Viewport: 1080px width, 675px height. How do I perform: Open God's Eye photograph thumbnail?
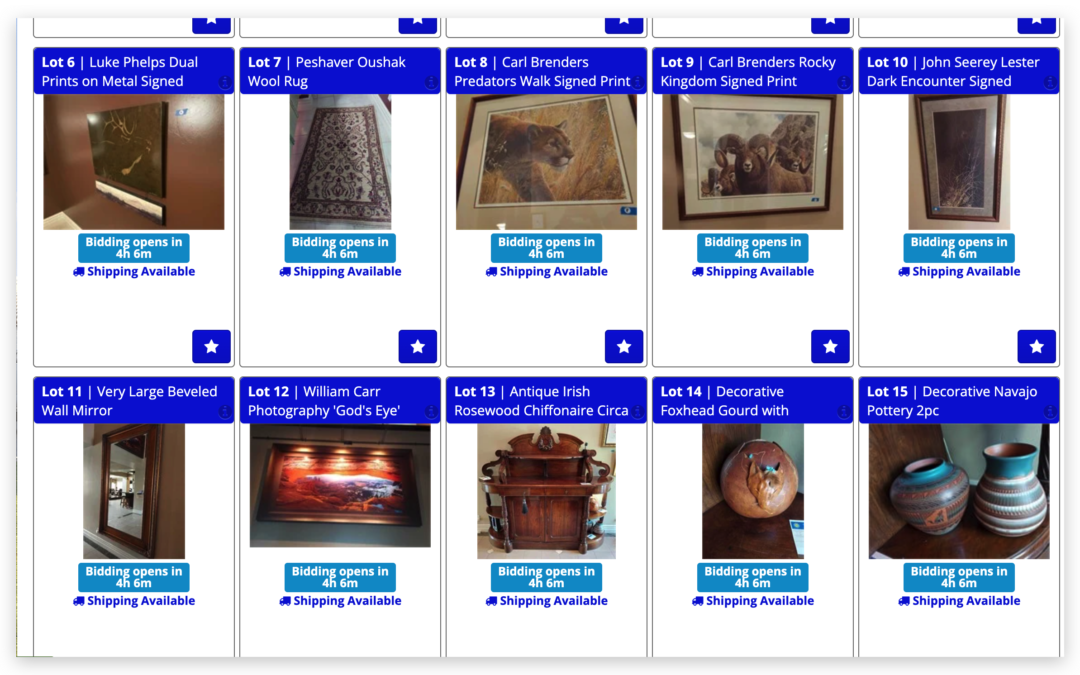(x=340, y=486)
